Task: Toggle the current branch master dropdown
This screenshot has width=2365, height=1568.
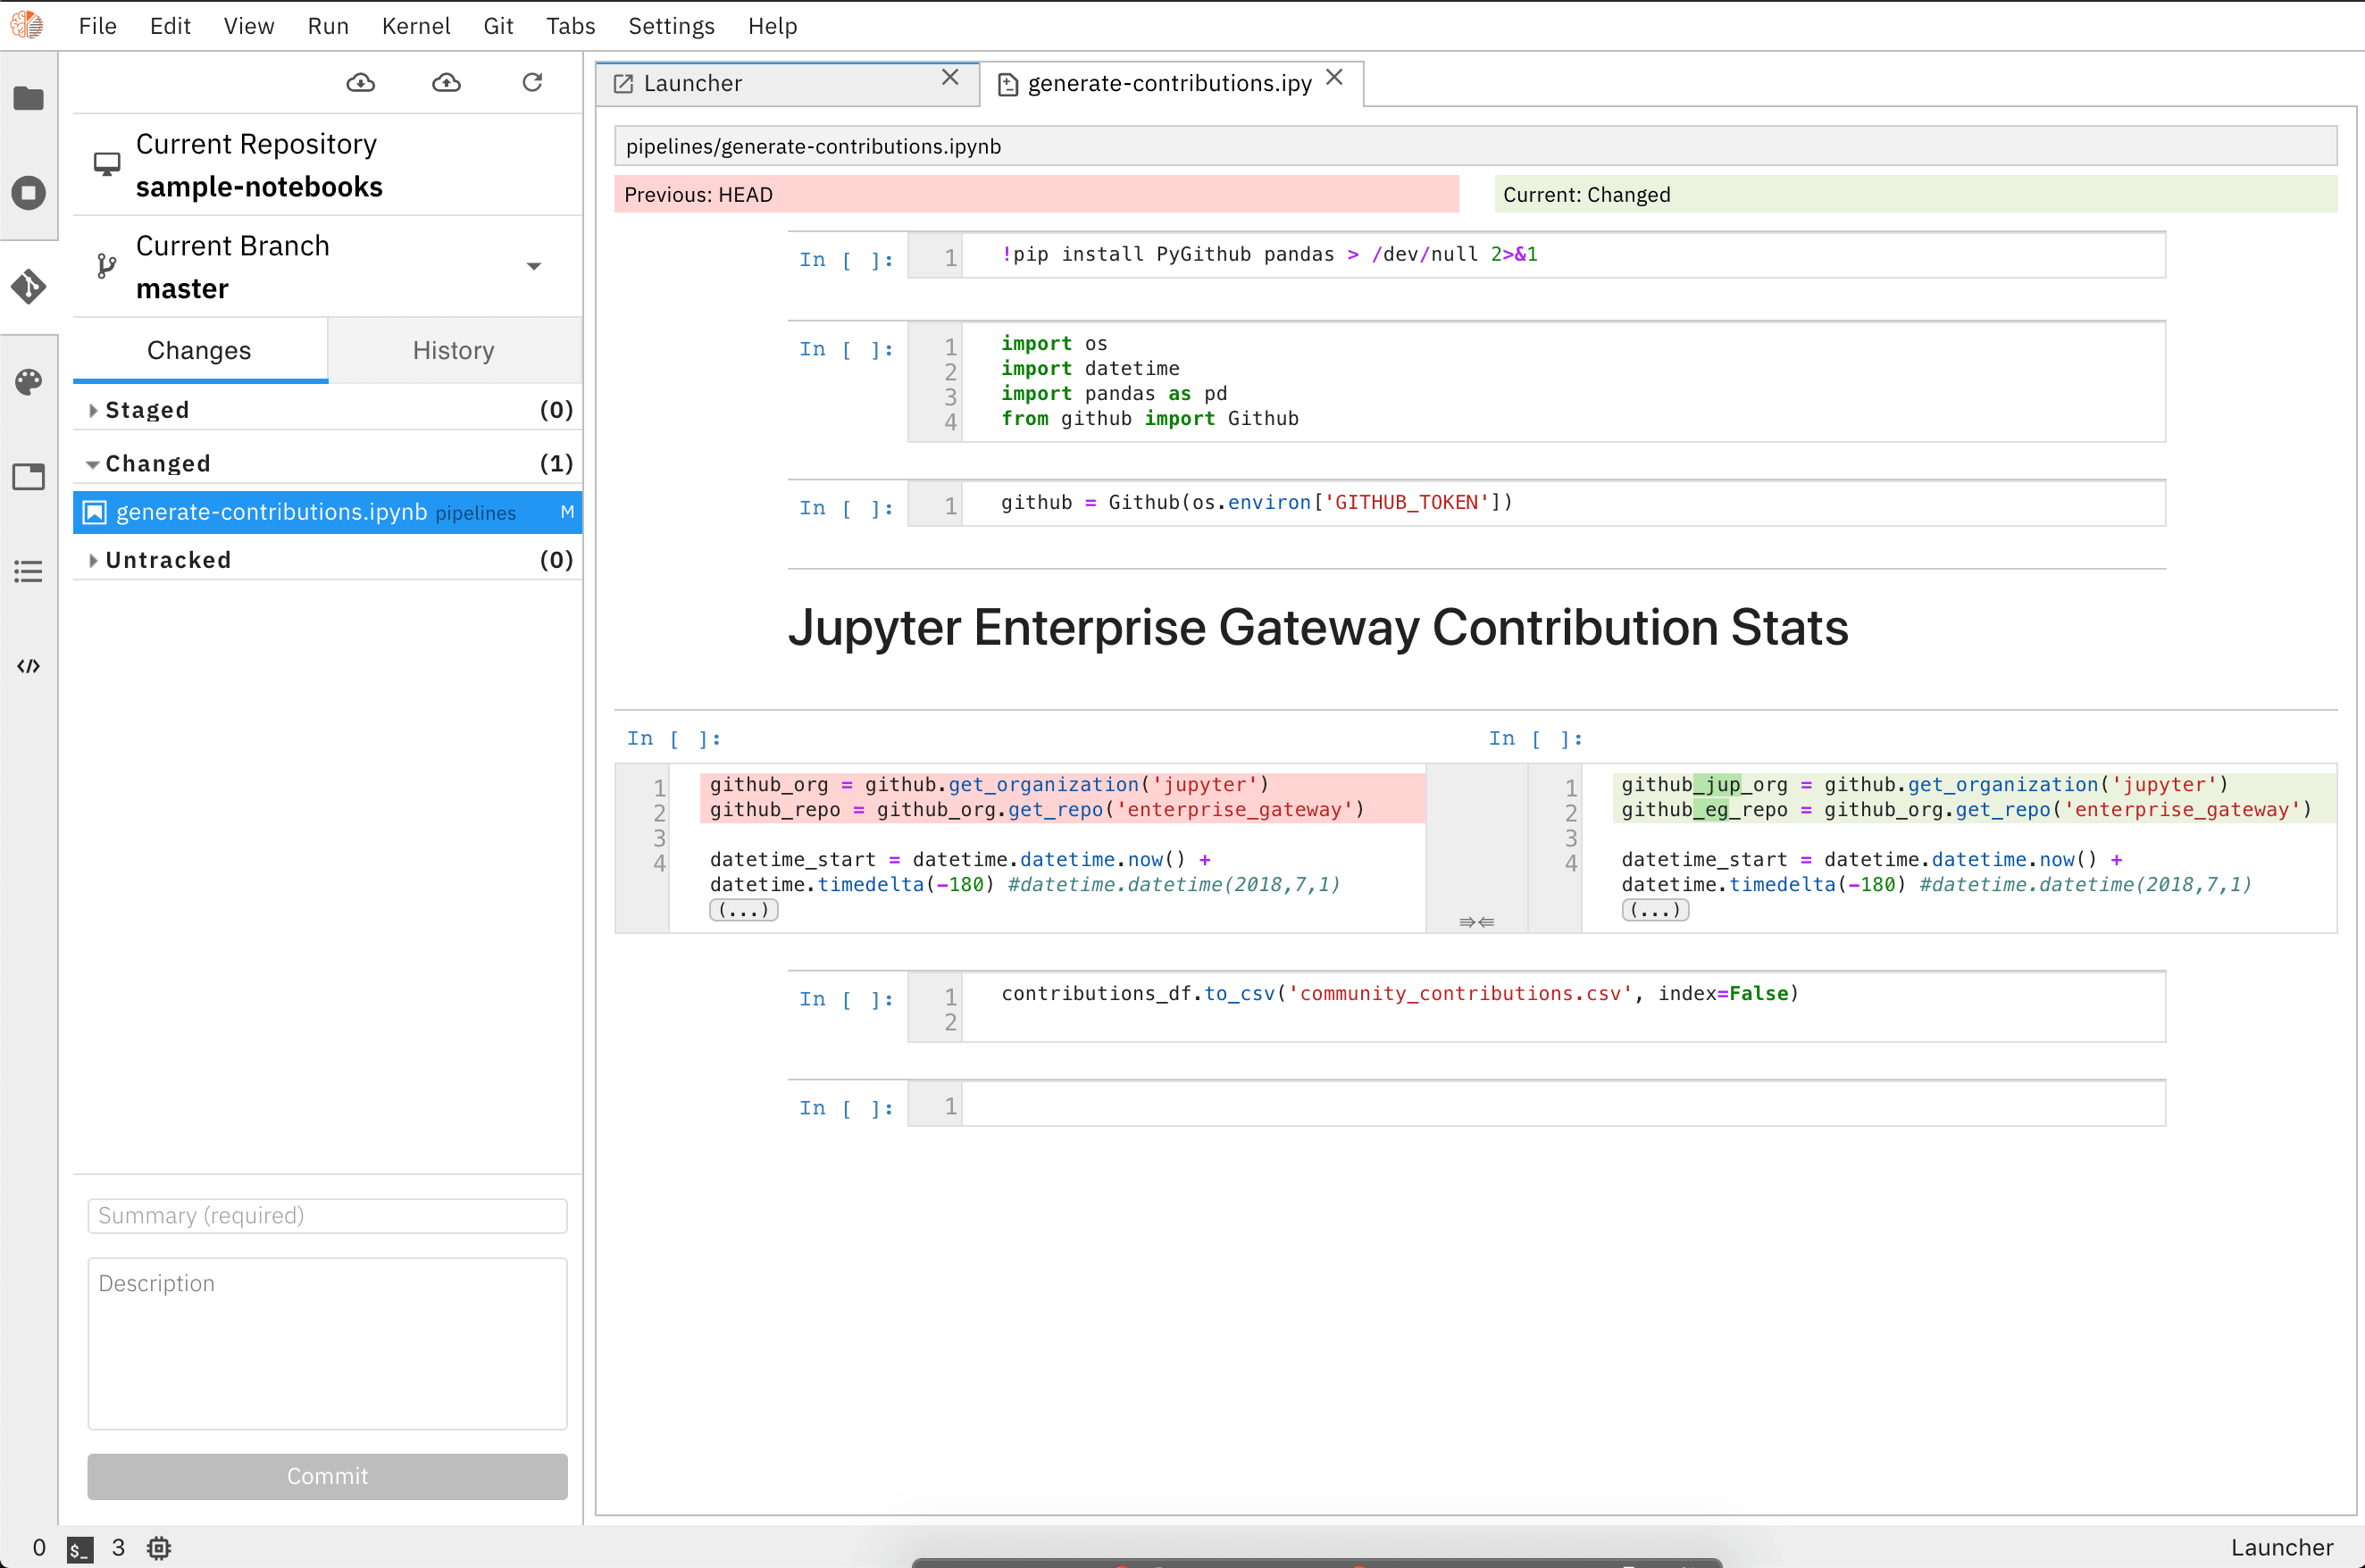Action: [536, 266]
